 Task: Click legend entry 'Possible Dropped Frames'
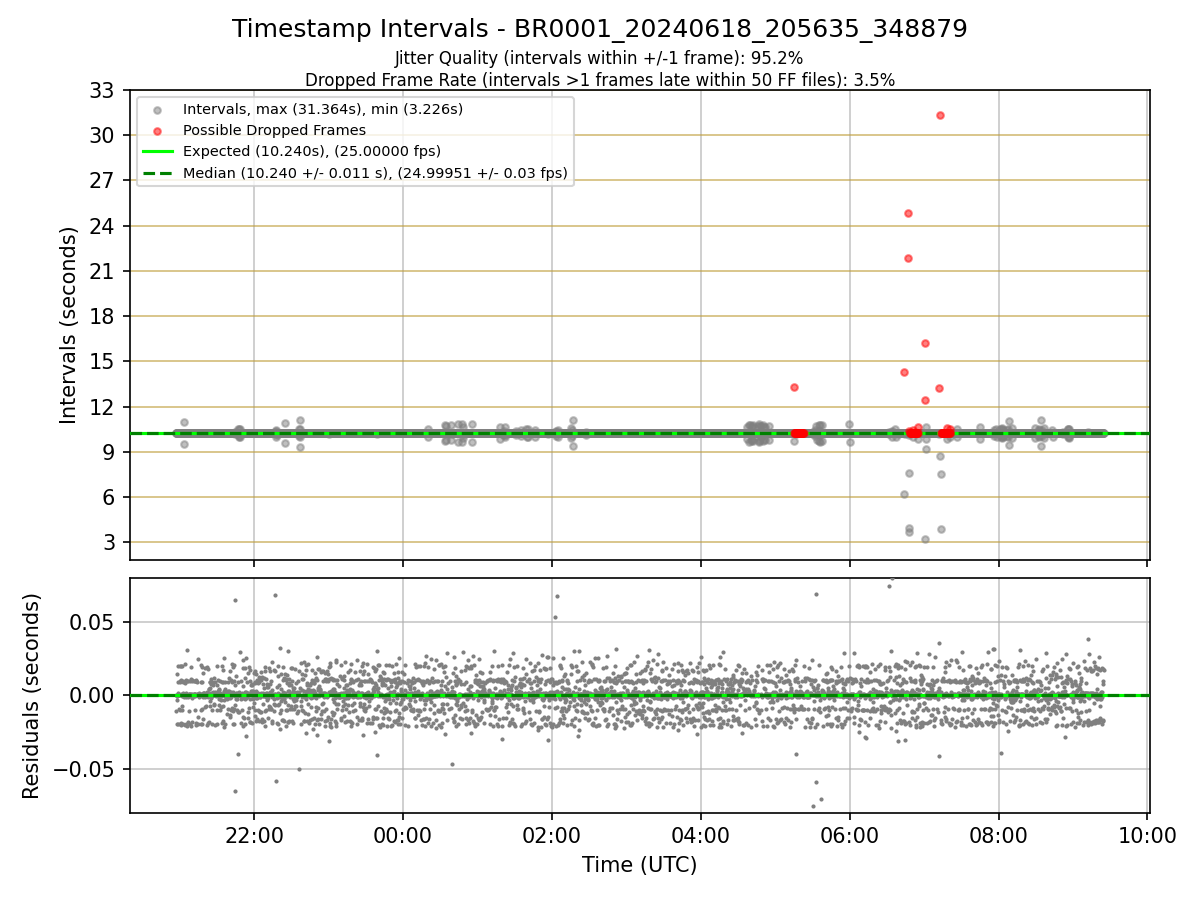(274, 130)
